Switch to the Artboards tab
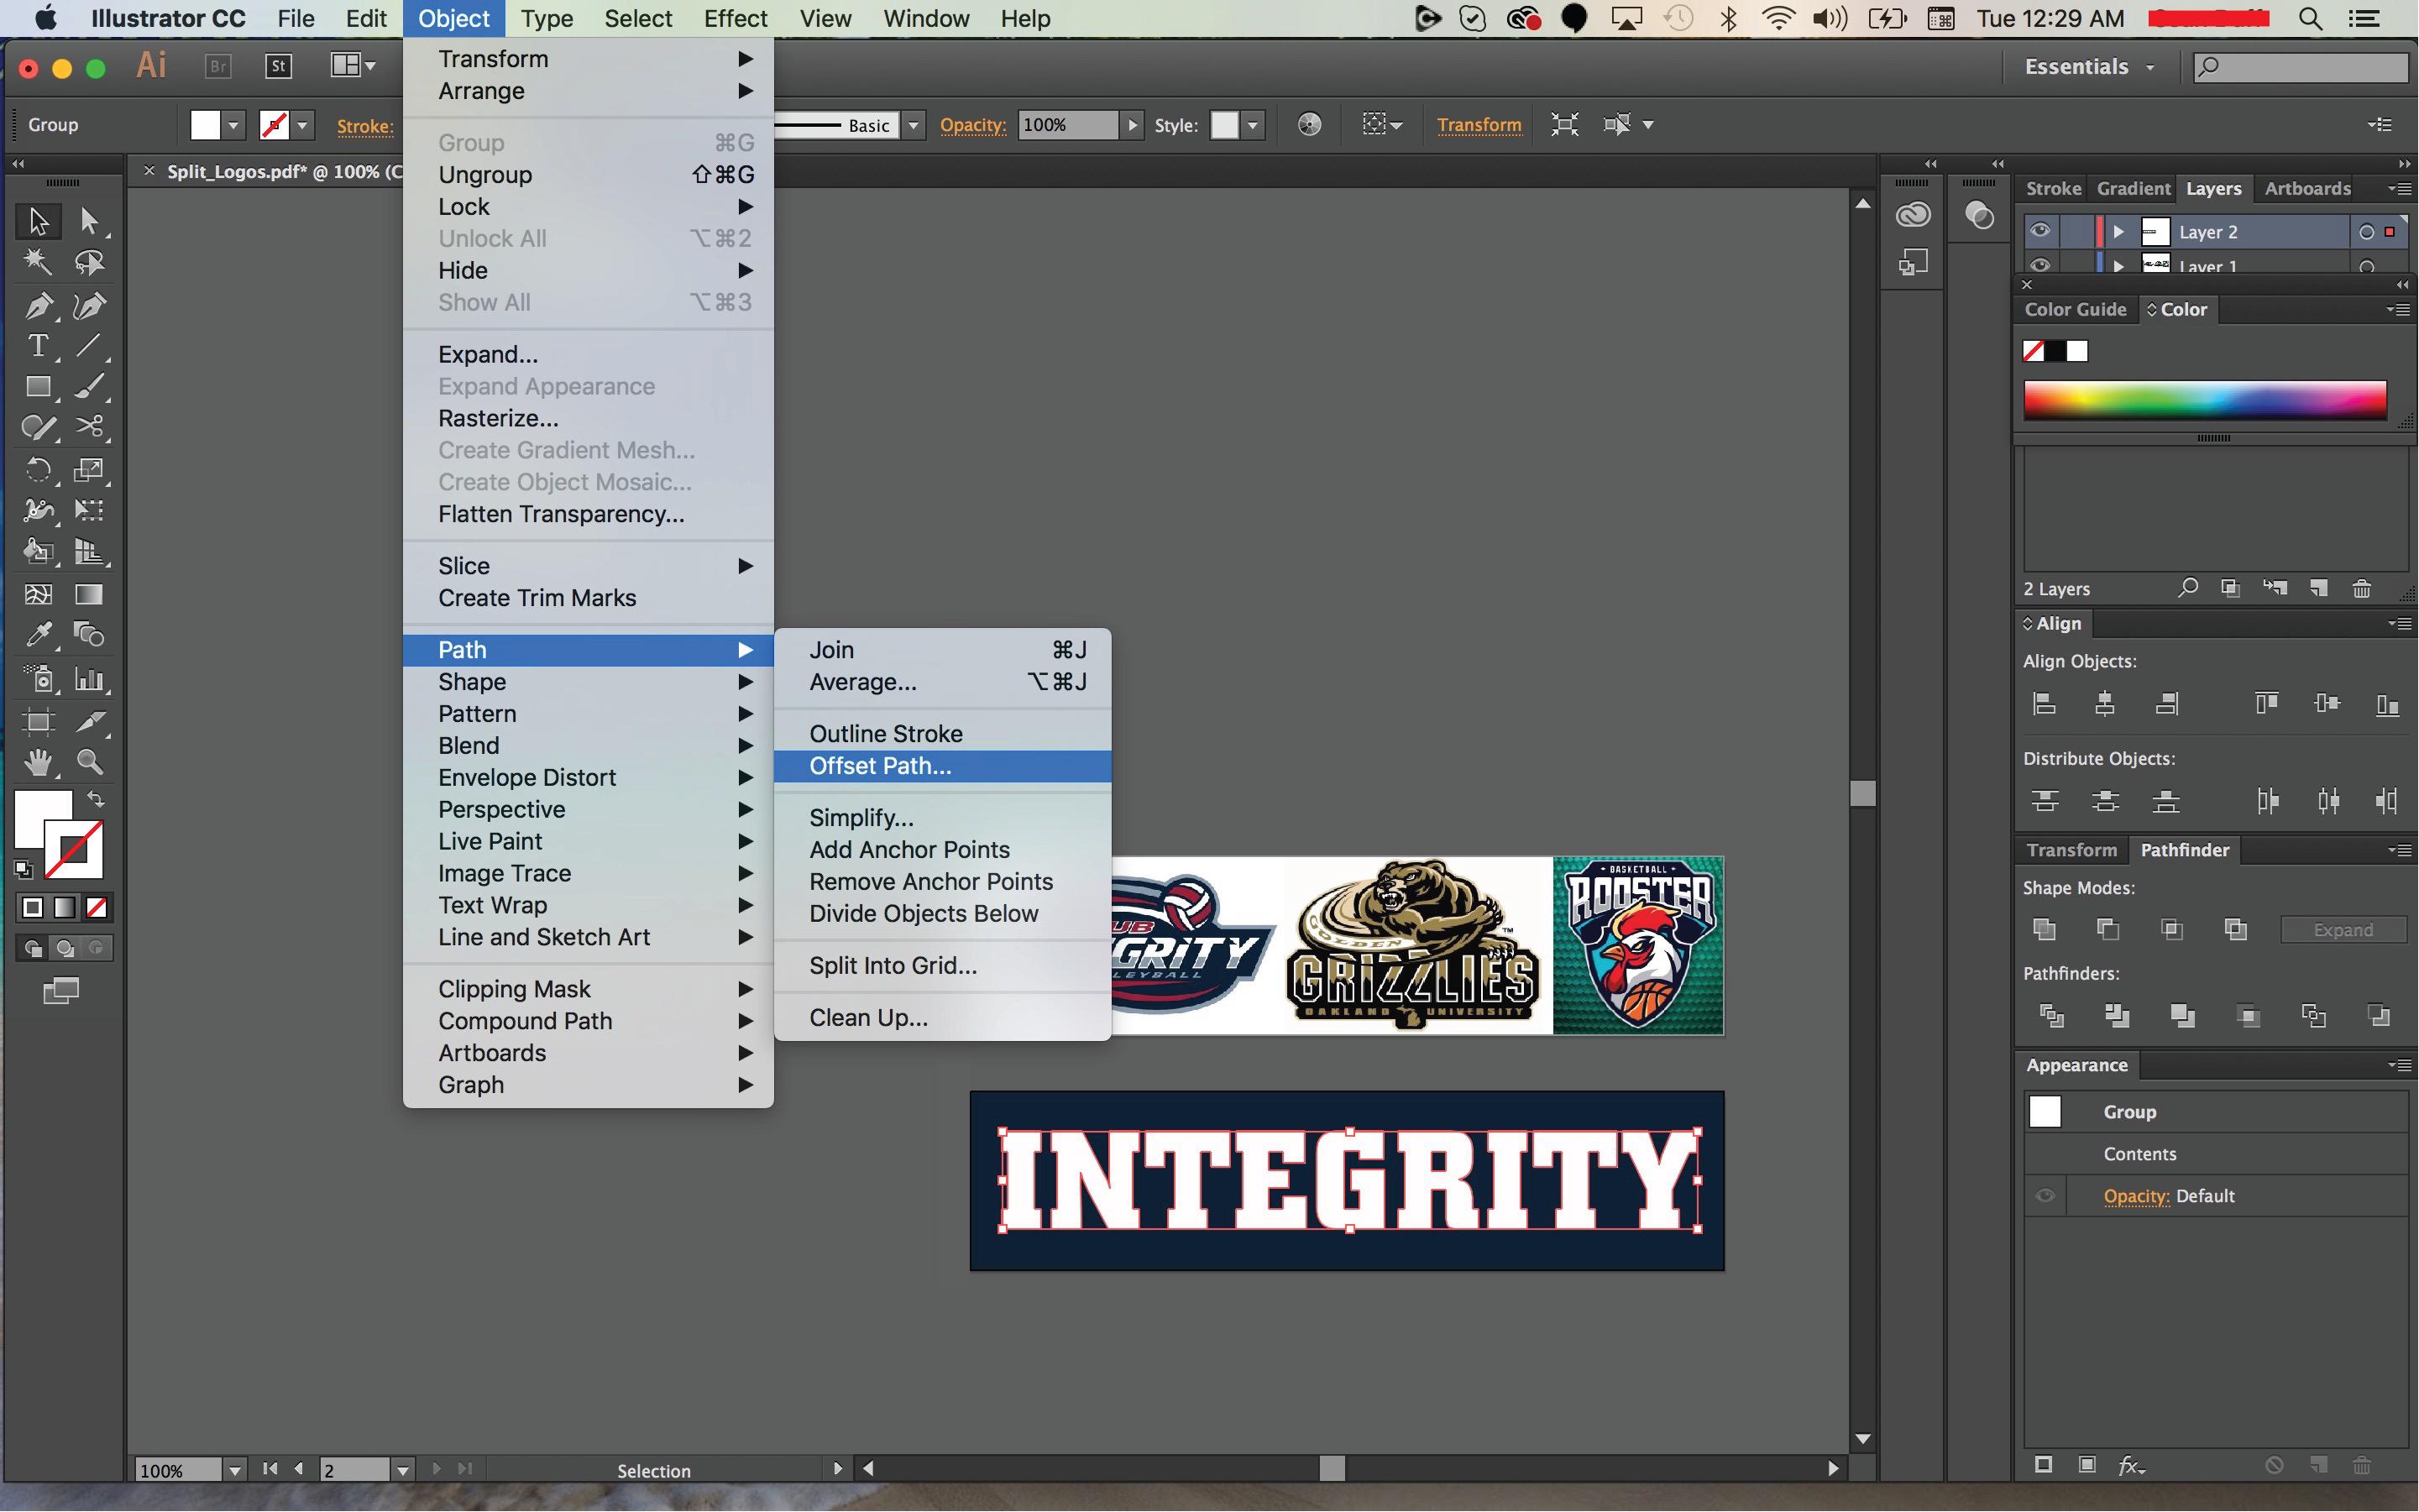Viewport: 2419px width, 1512px height. tap(2307, 188)
